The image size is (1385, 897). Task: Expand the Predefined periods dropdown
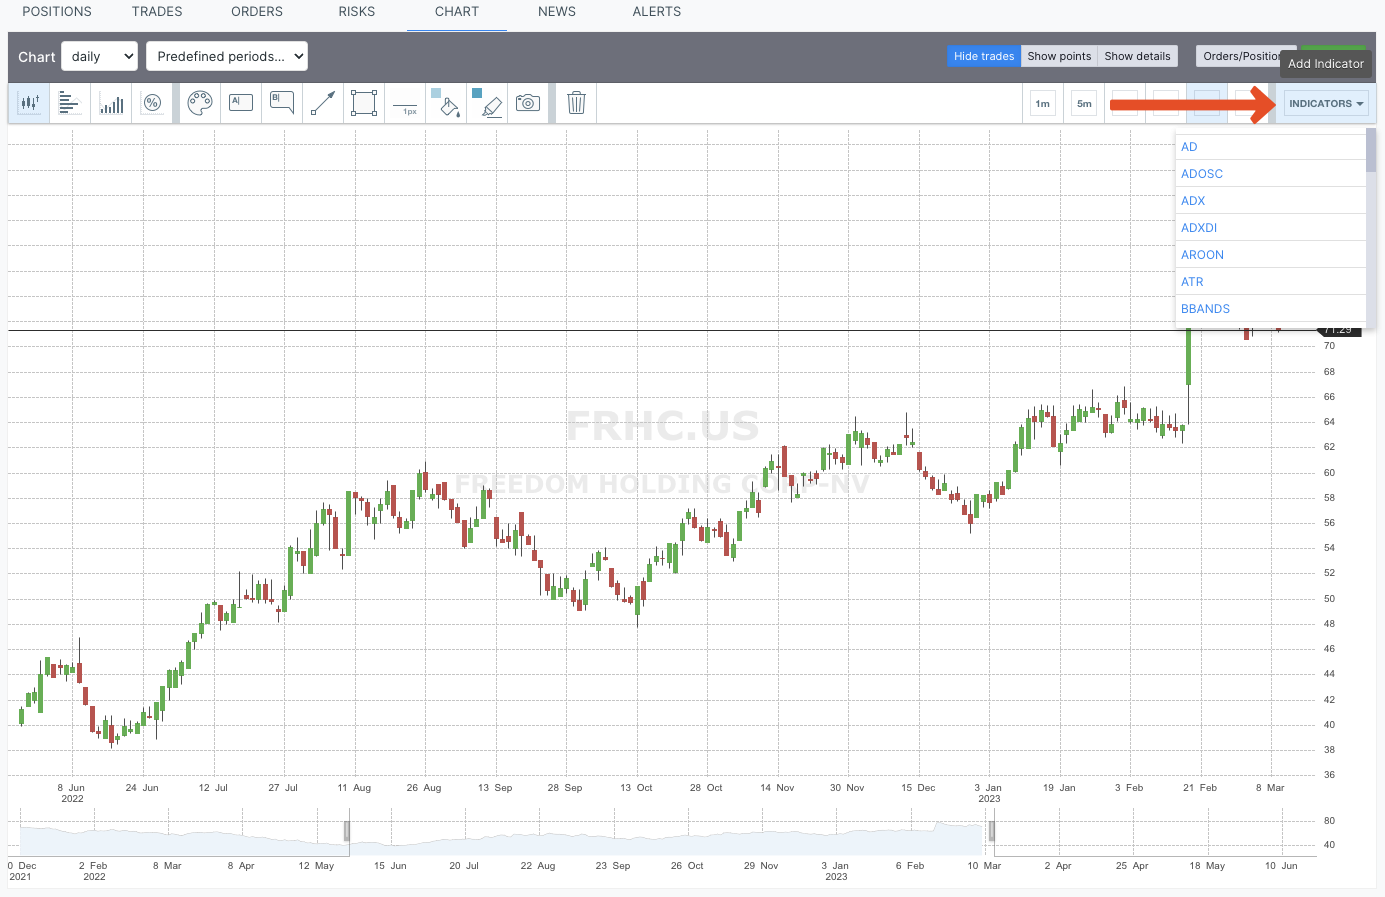pyautogui.click(x=227, y=56)
